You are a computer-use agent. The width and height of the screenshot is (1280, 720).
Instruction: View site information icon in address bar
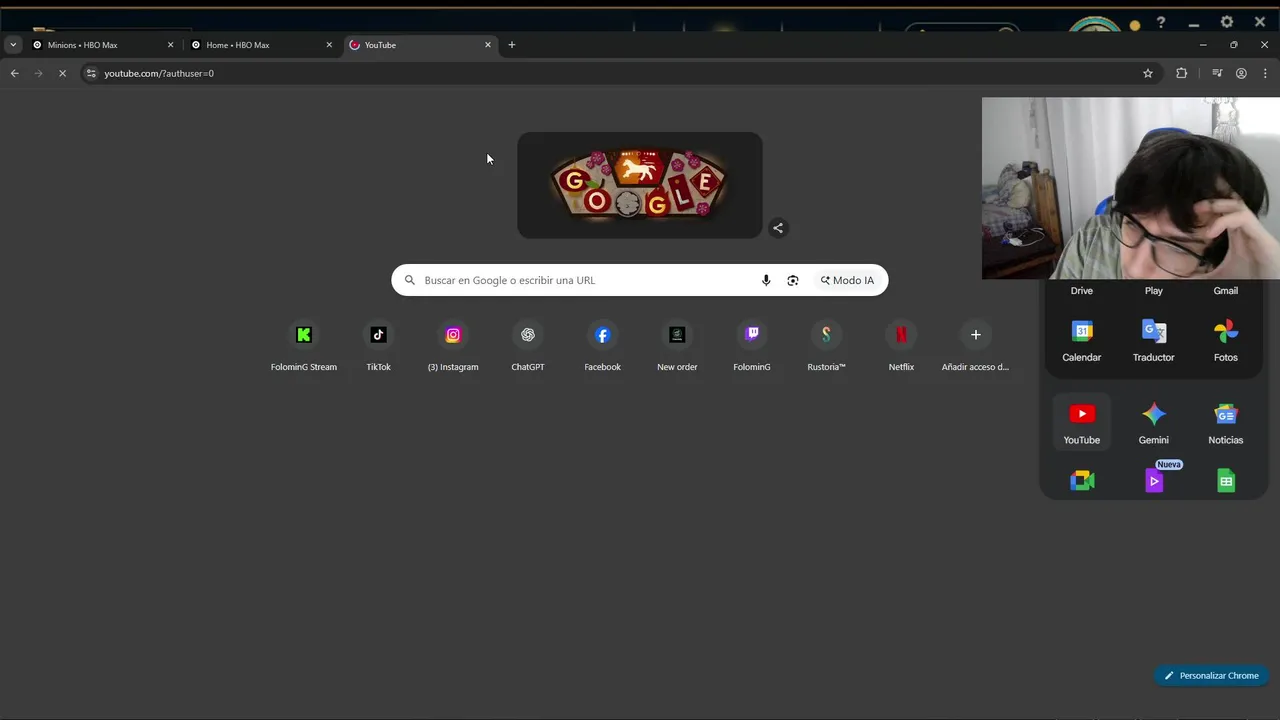click(x=91, y=73)
